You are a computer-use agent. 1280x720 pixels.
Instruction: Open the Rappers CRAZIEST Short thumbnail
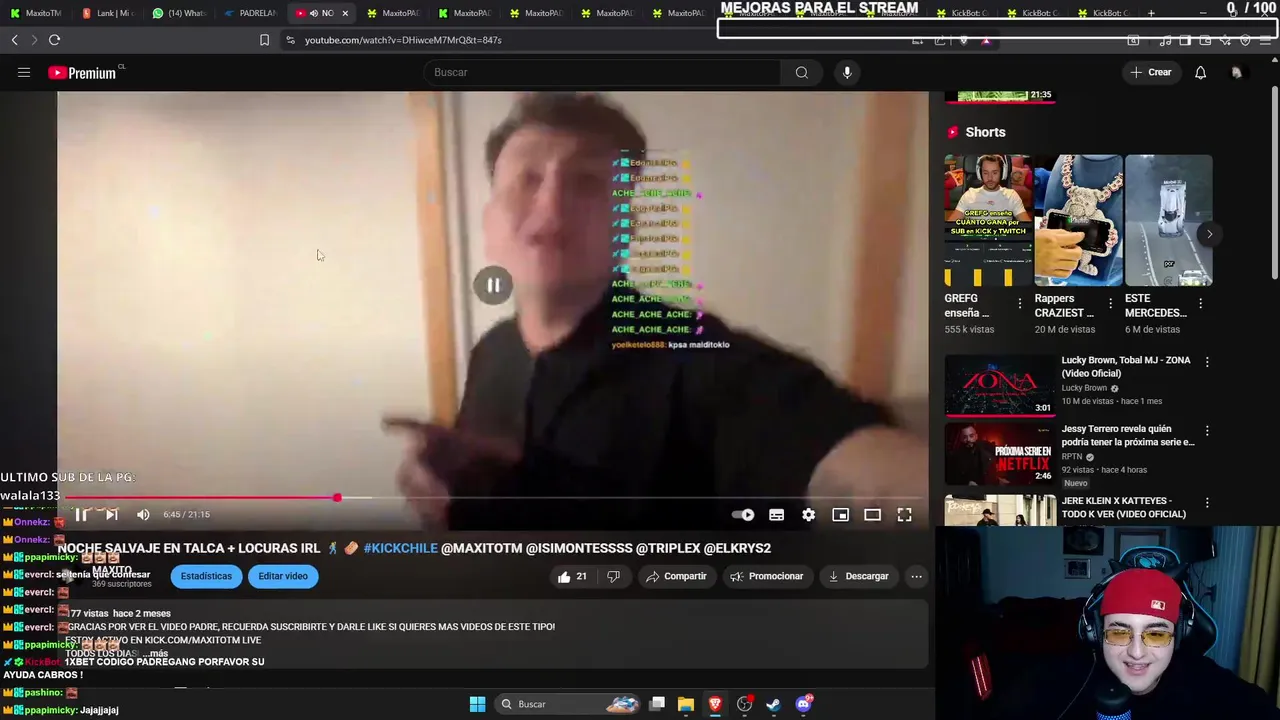[x=1078, y=220]
